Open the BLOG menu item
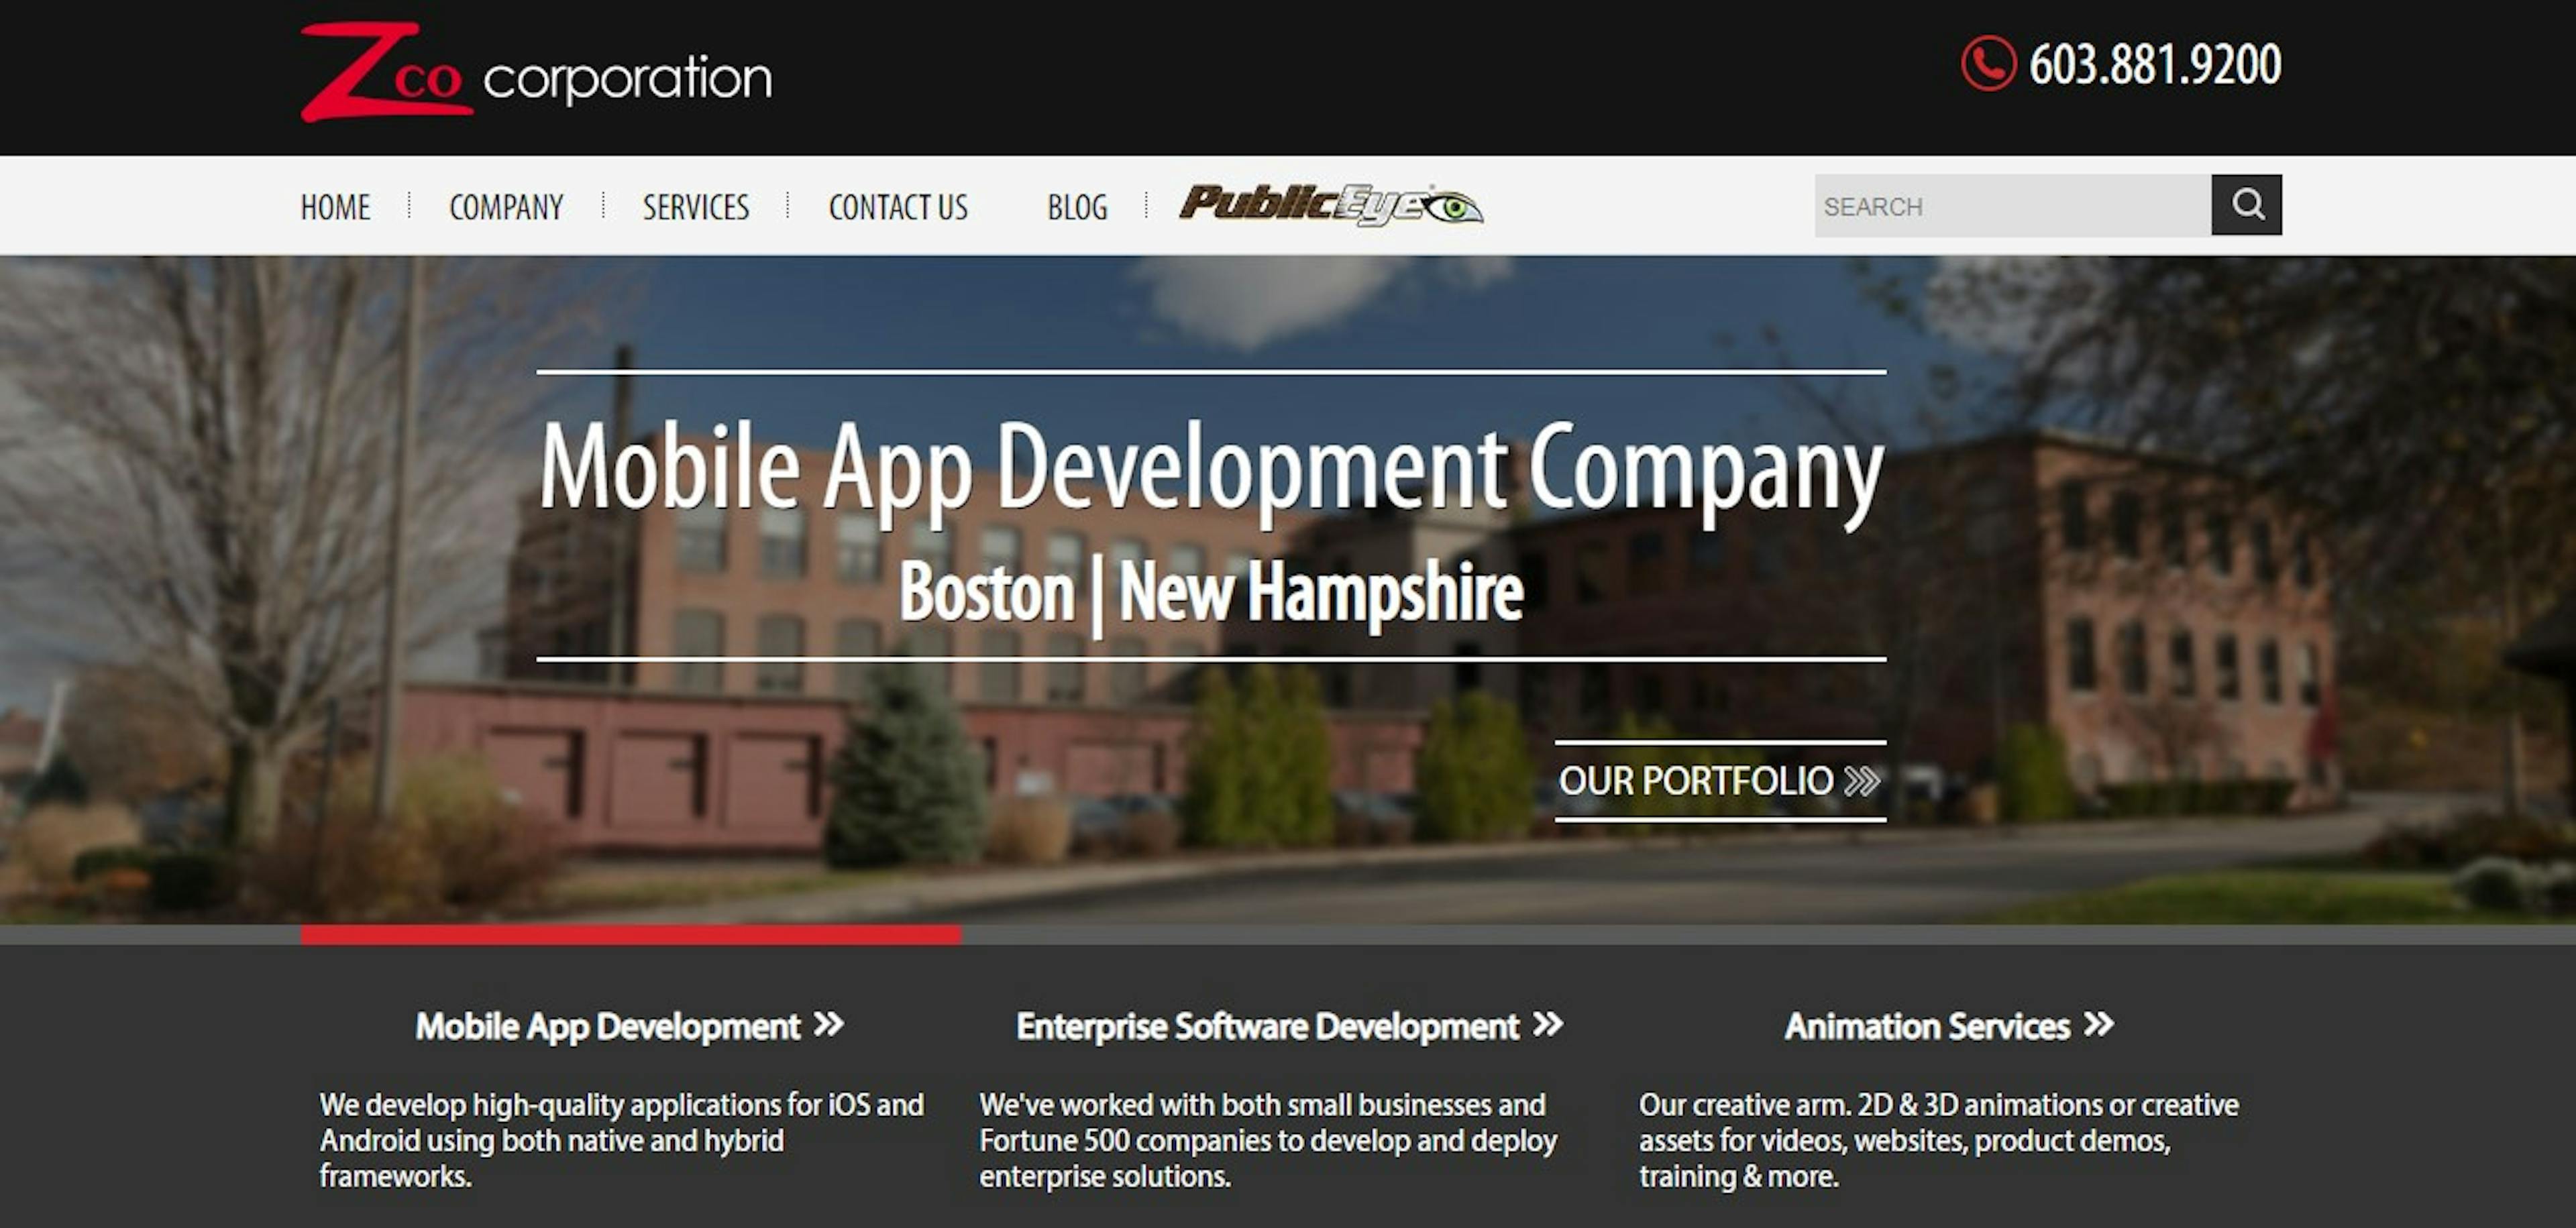 pyautogui.click(x=1077, y=207)
